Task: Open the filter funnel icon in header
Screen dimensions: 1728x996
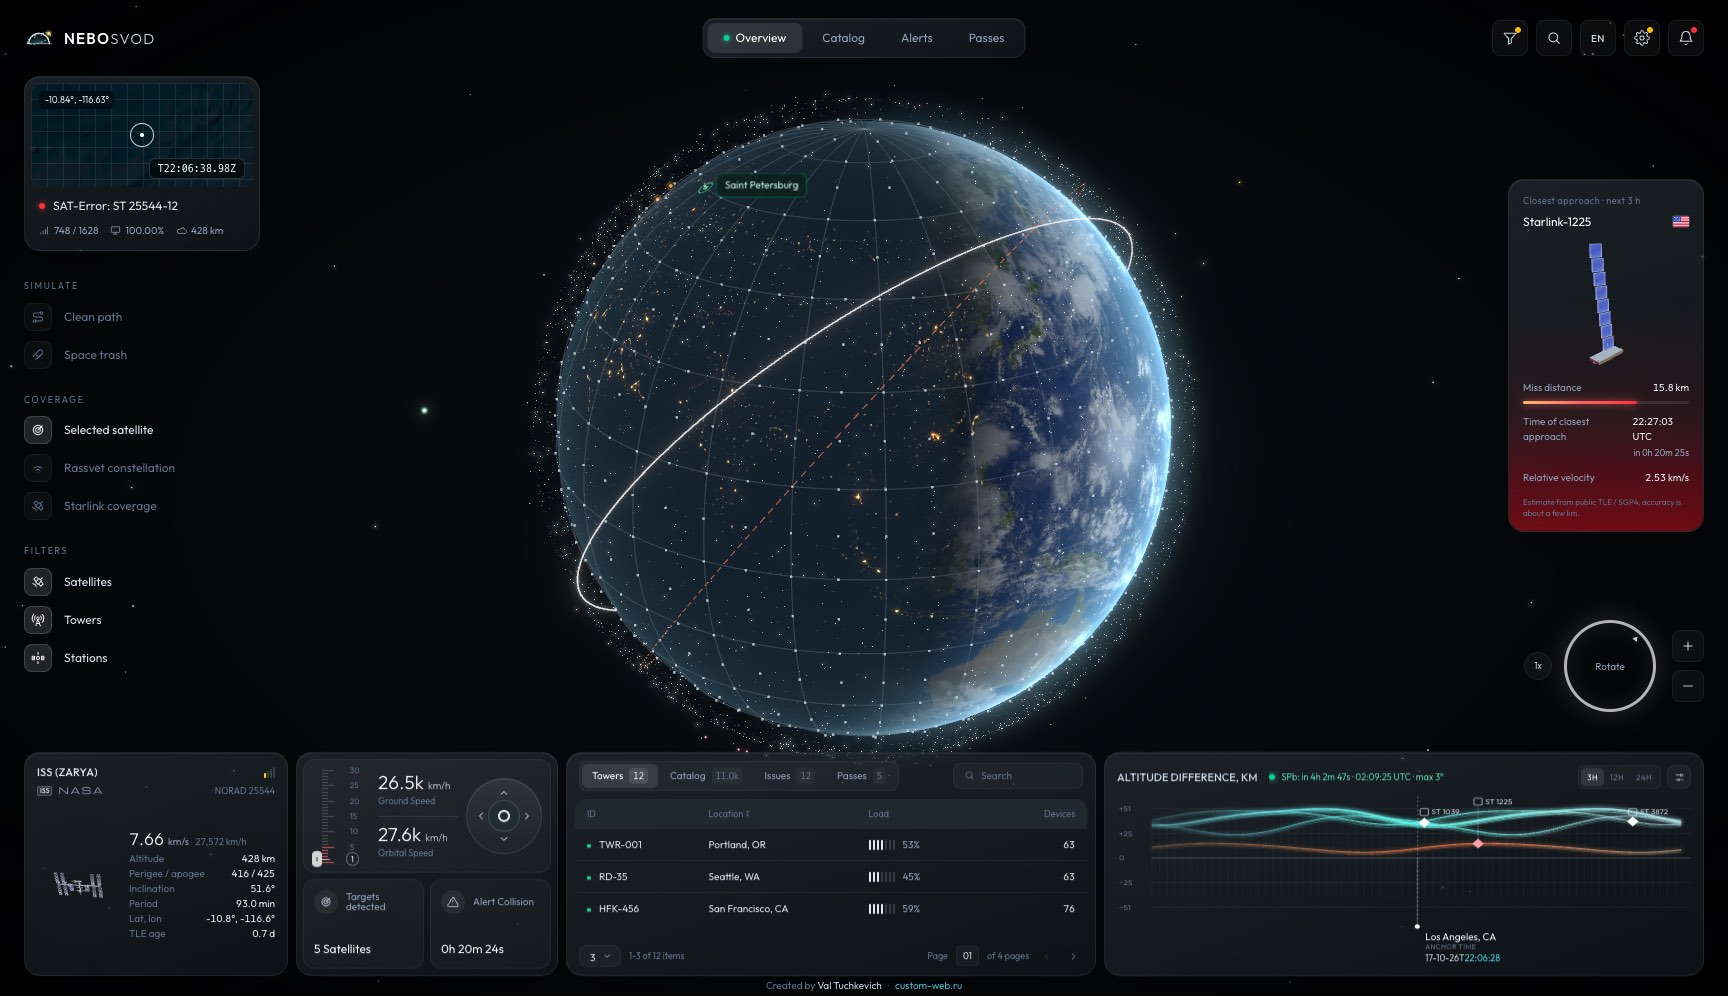Action: click(1509, 38)
